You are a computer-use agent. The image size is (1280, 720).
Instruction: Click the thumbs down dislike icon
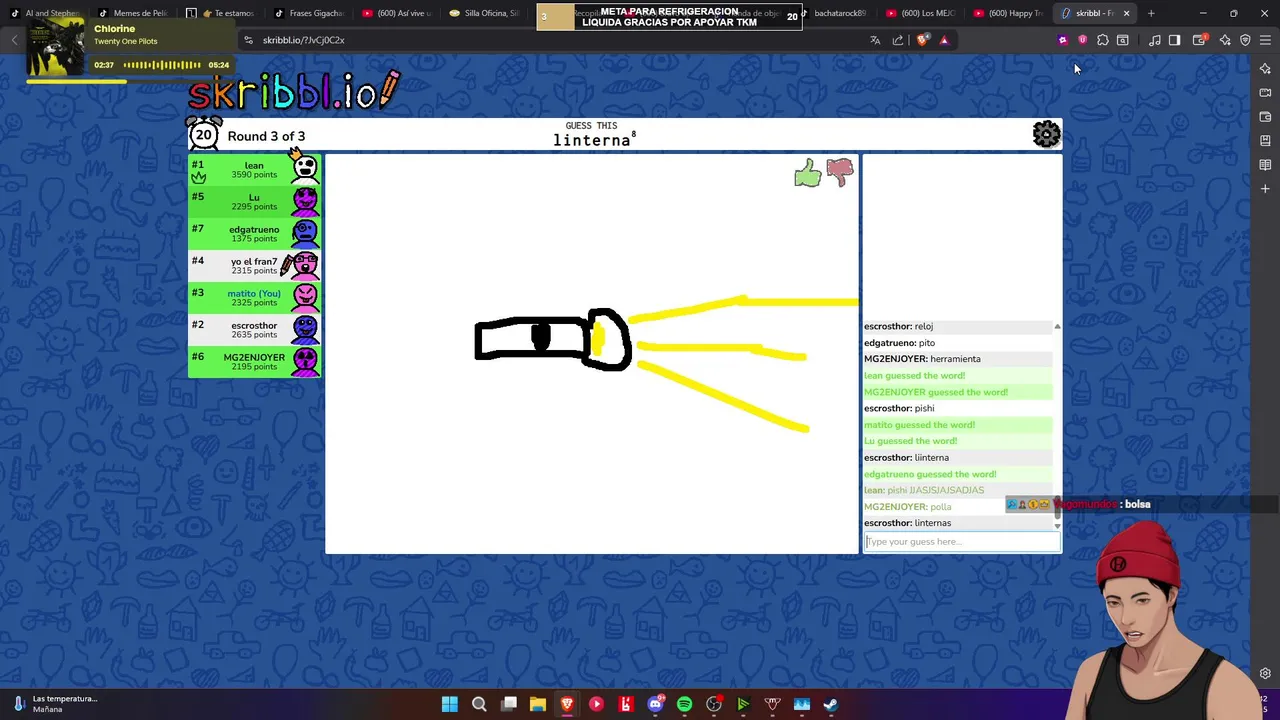click(840, 173)
